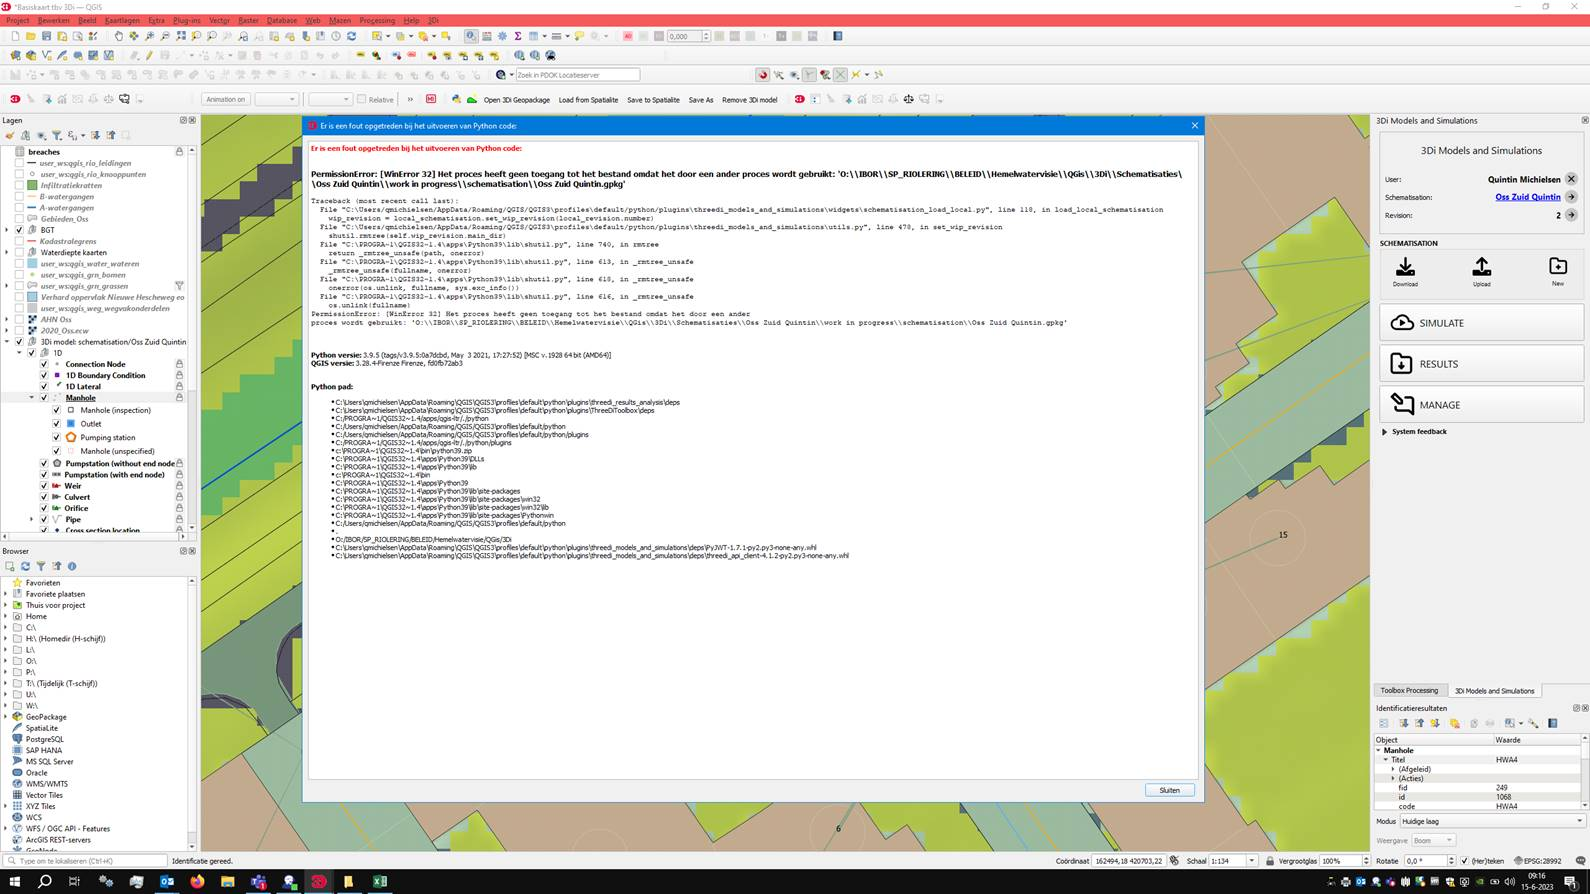This screenshot has height=894, width=1590.
Task: Open the Kaartlagen menu
Action: click(122, 20)
